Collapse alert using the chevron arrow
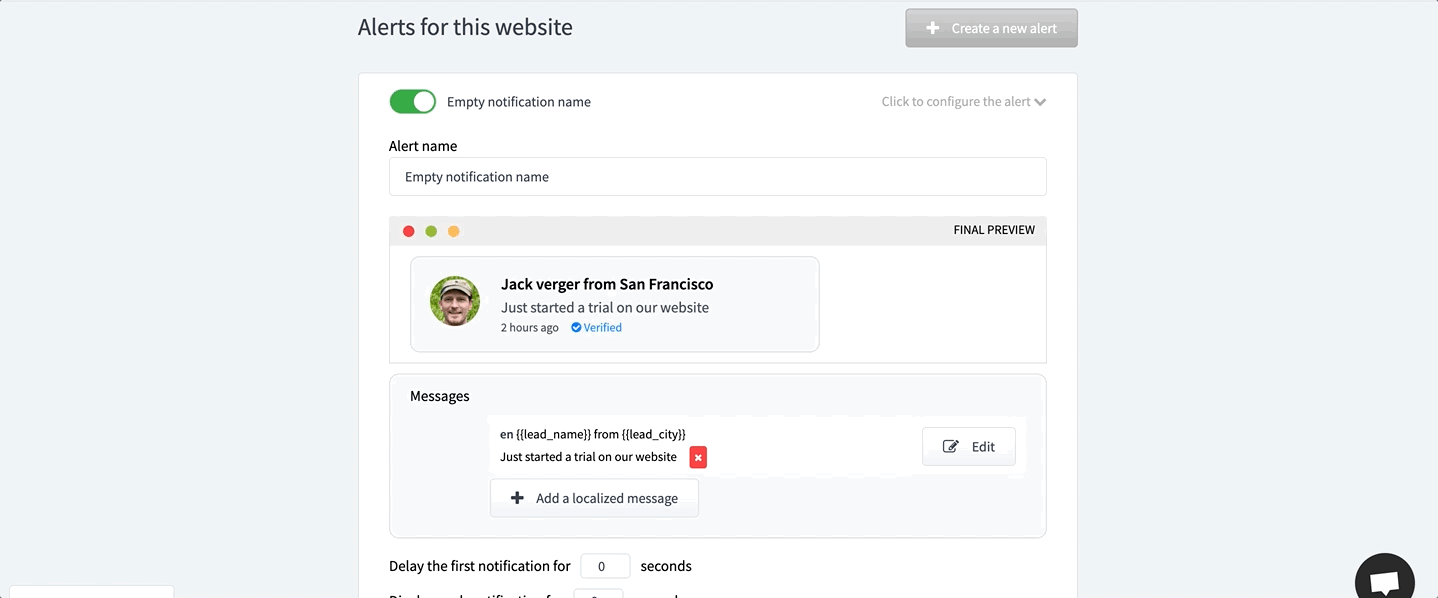The image size is (1438, 598). click(1040, 102)
